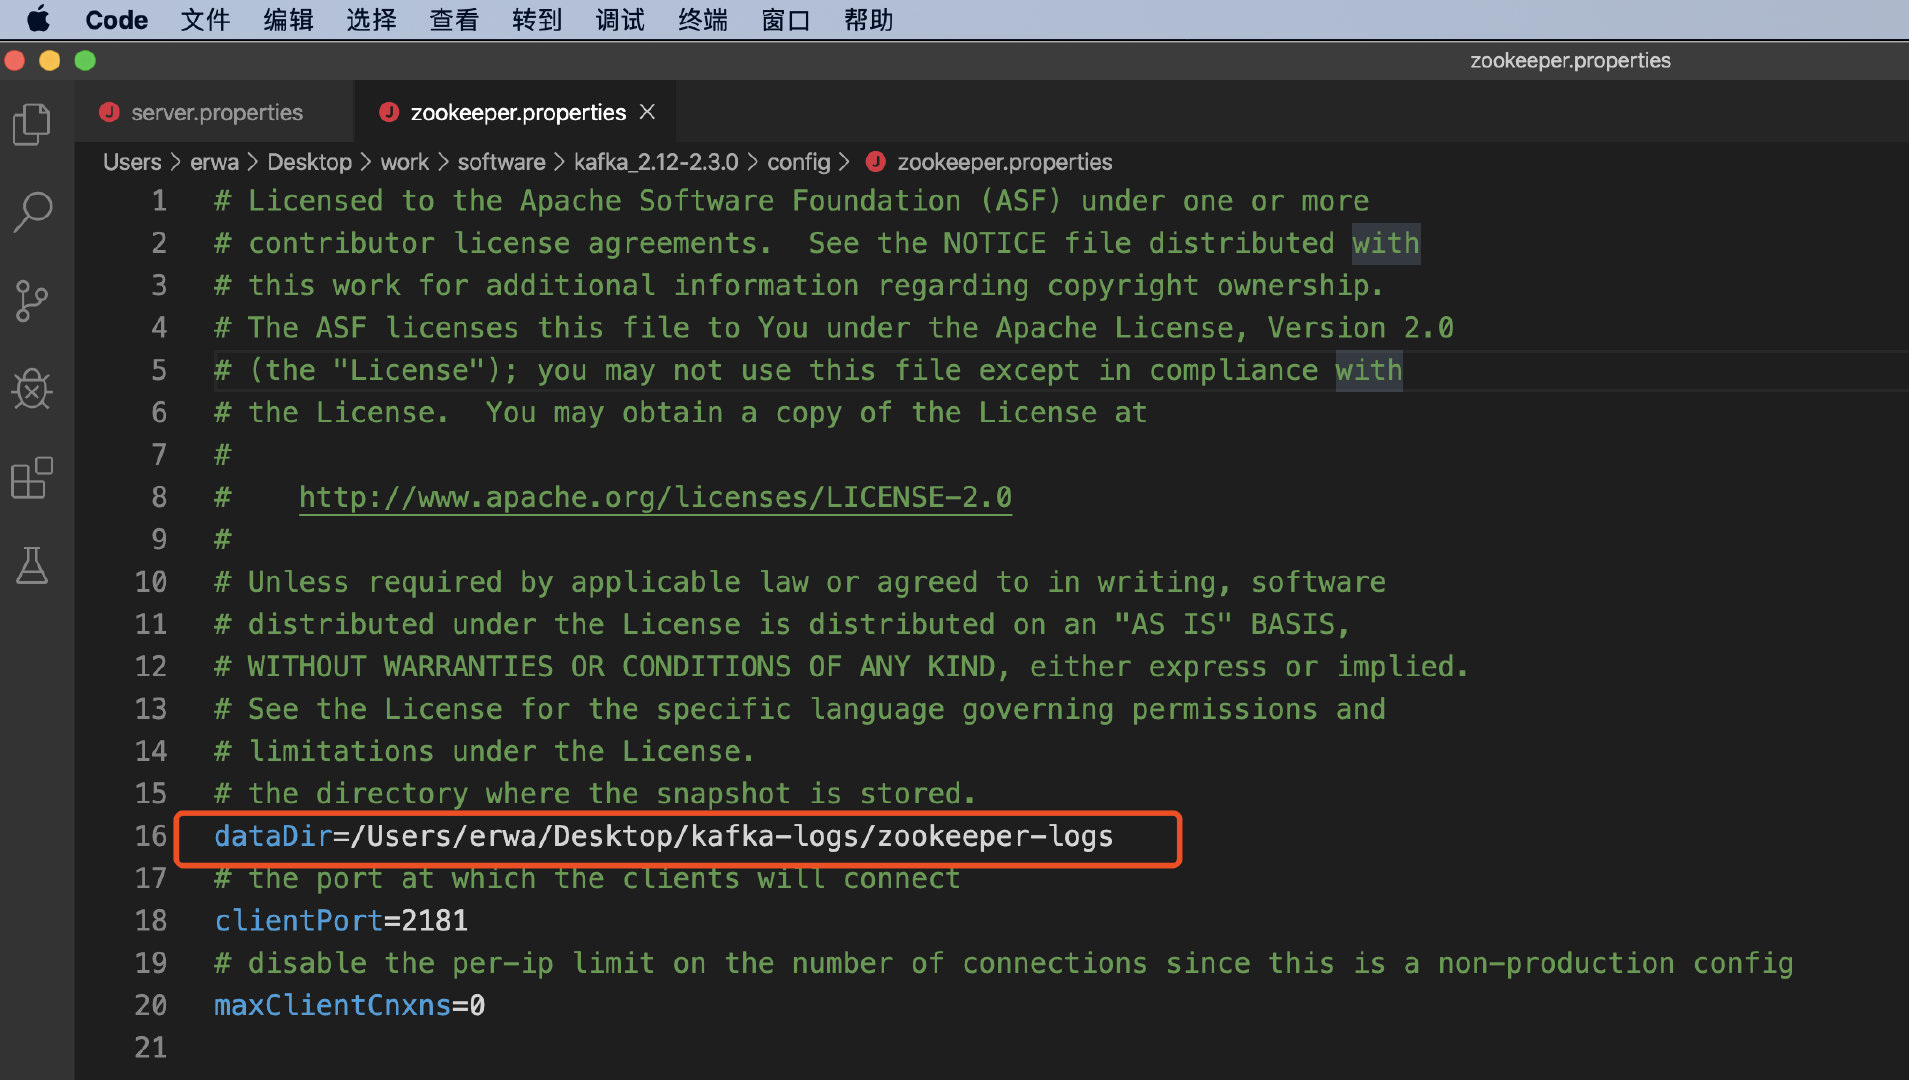Viewport: 1909px width, 1080px height.
Task: Open the Testing flask view
Action: (x=32, y=566)
